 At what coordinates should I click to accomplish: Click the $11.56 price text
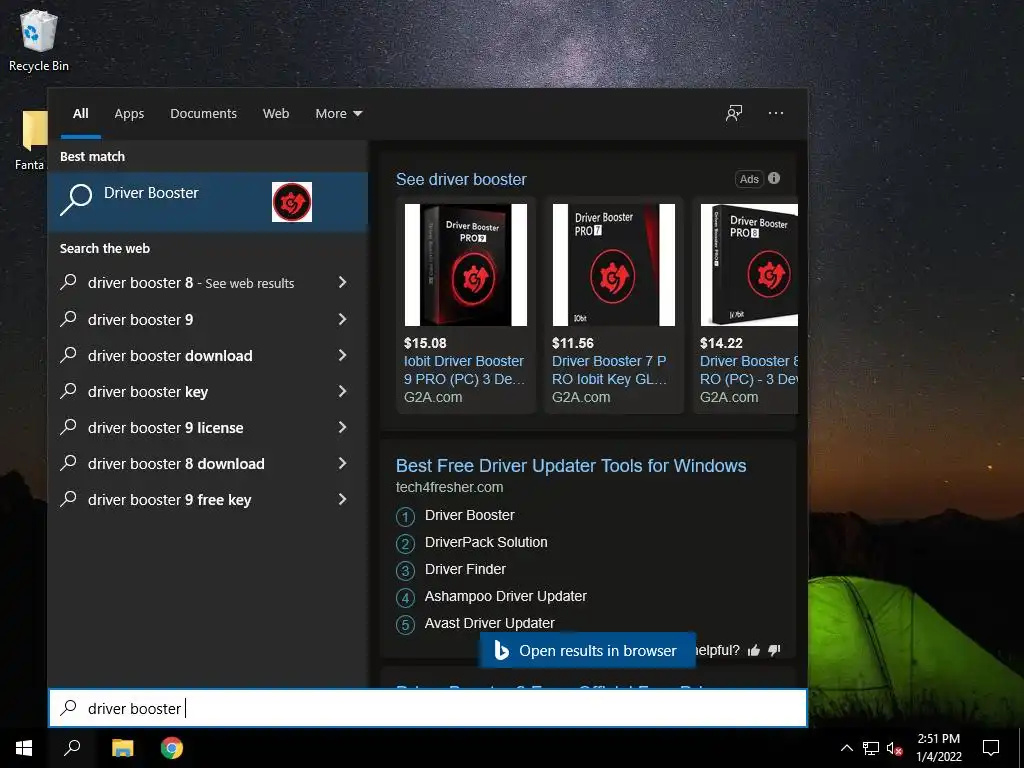tap(573, 343)
